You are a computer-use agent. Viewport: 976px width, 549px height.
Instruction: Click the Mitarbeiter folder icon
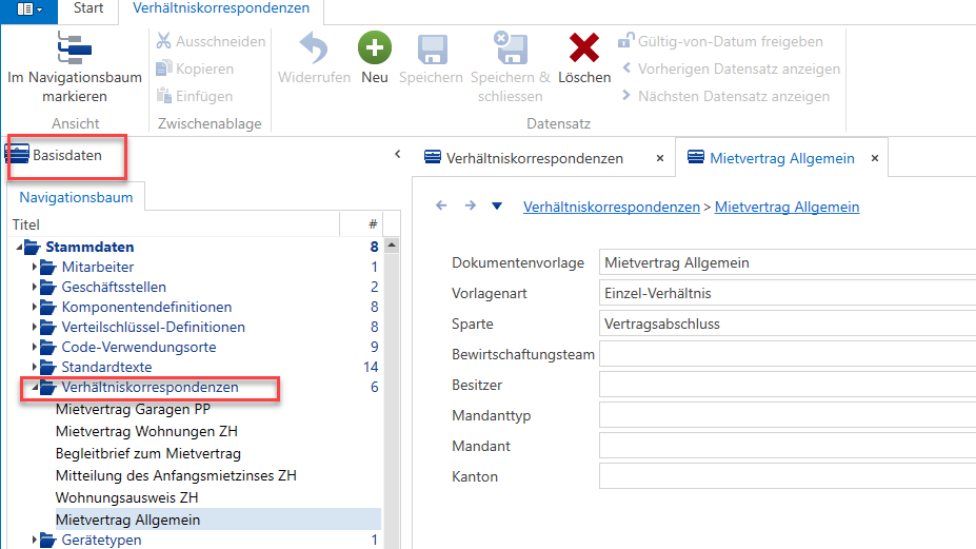[48, 267]
